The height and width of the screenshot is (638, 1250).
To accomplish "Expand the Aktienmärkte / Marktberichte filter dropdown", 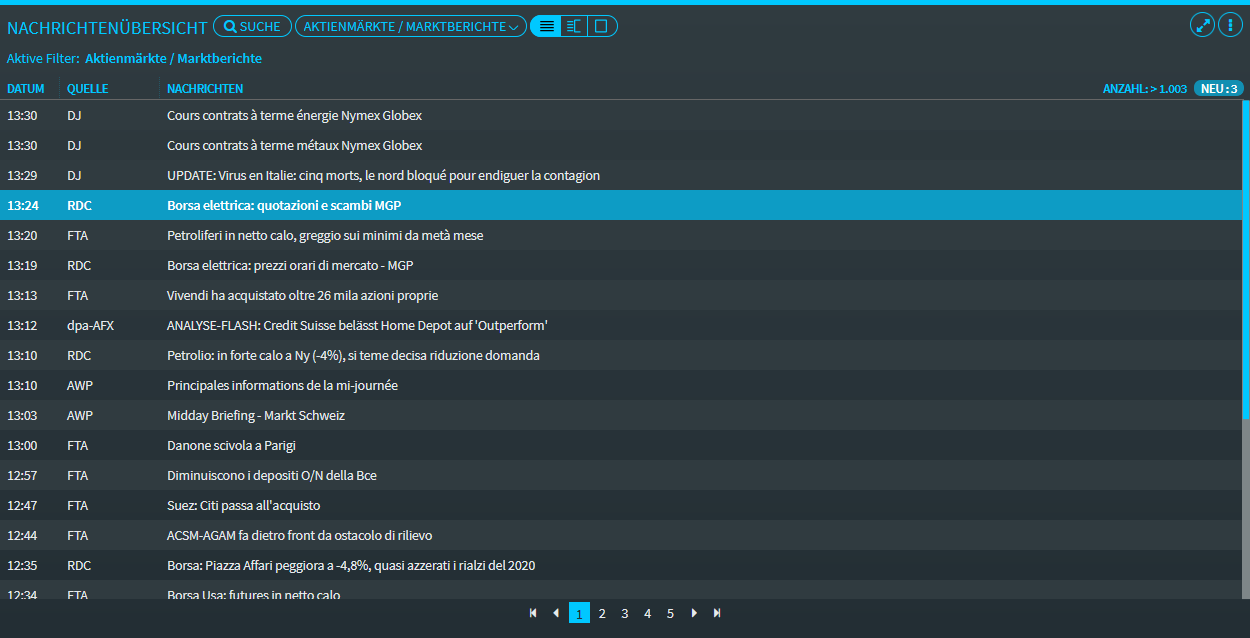I will (x=411, y=27).
